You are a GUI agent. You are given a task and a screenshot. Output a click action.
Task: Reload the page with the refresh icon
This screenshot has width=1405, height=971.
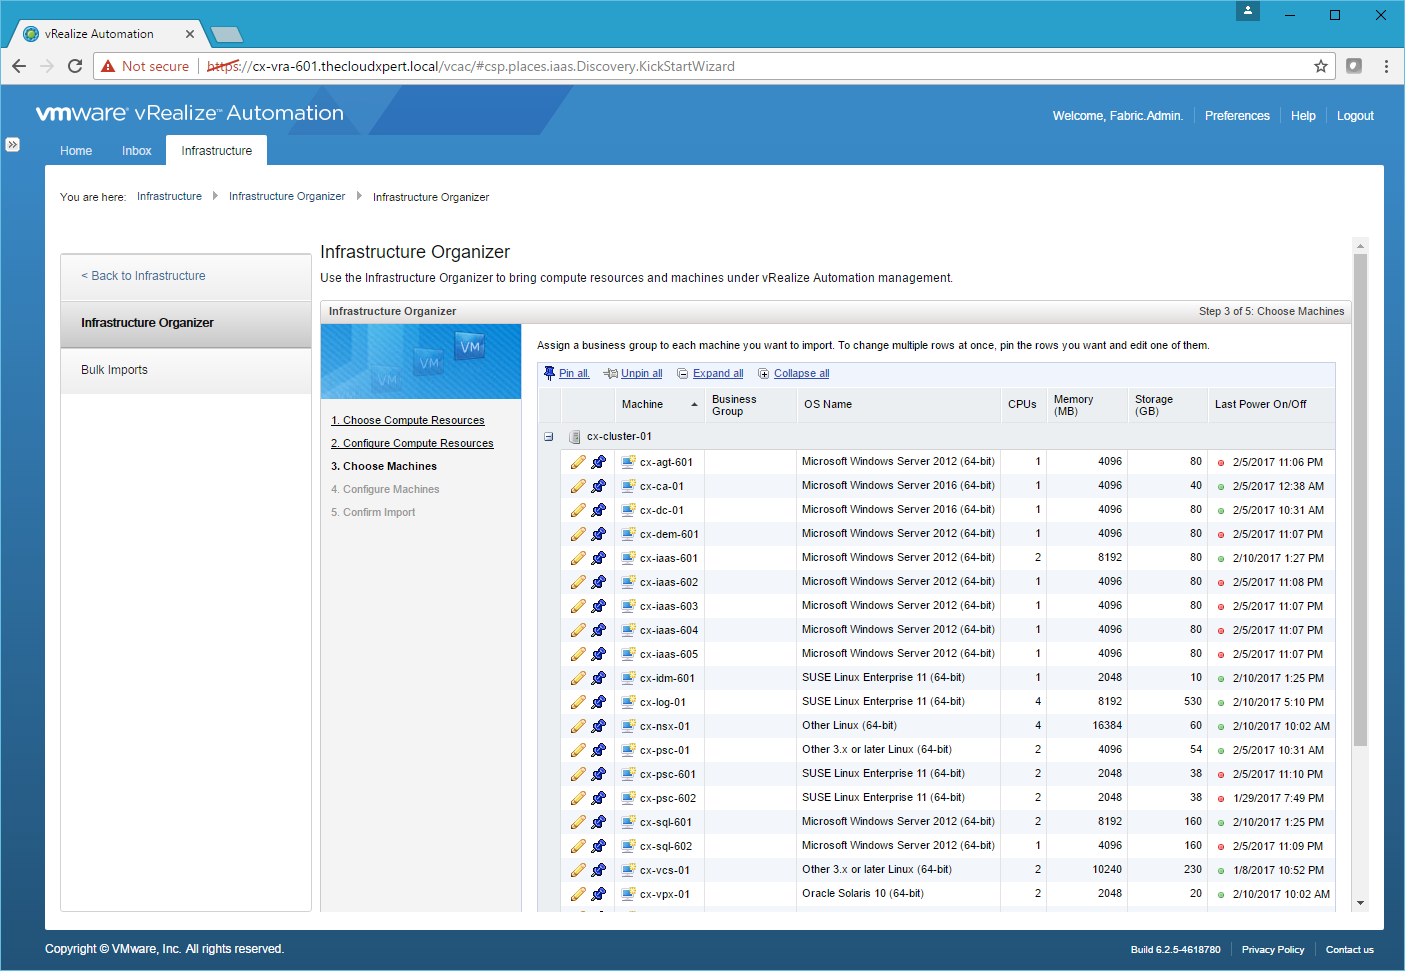75,66
